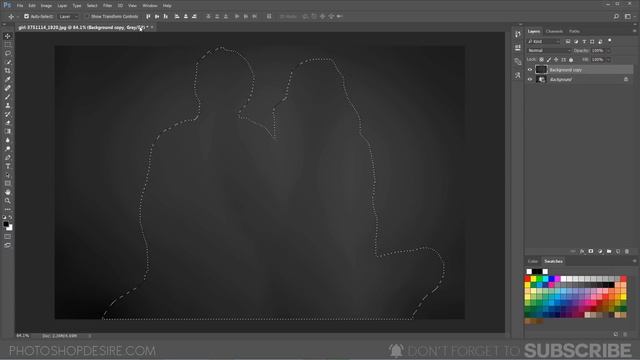The height and width of the screenshot is (360, 640).
Task: Select the Rectangle shape tool
Action: click(x=8, y=184)
